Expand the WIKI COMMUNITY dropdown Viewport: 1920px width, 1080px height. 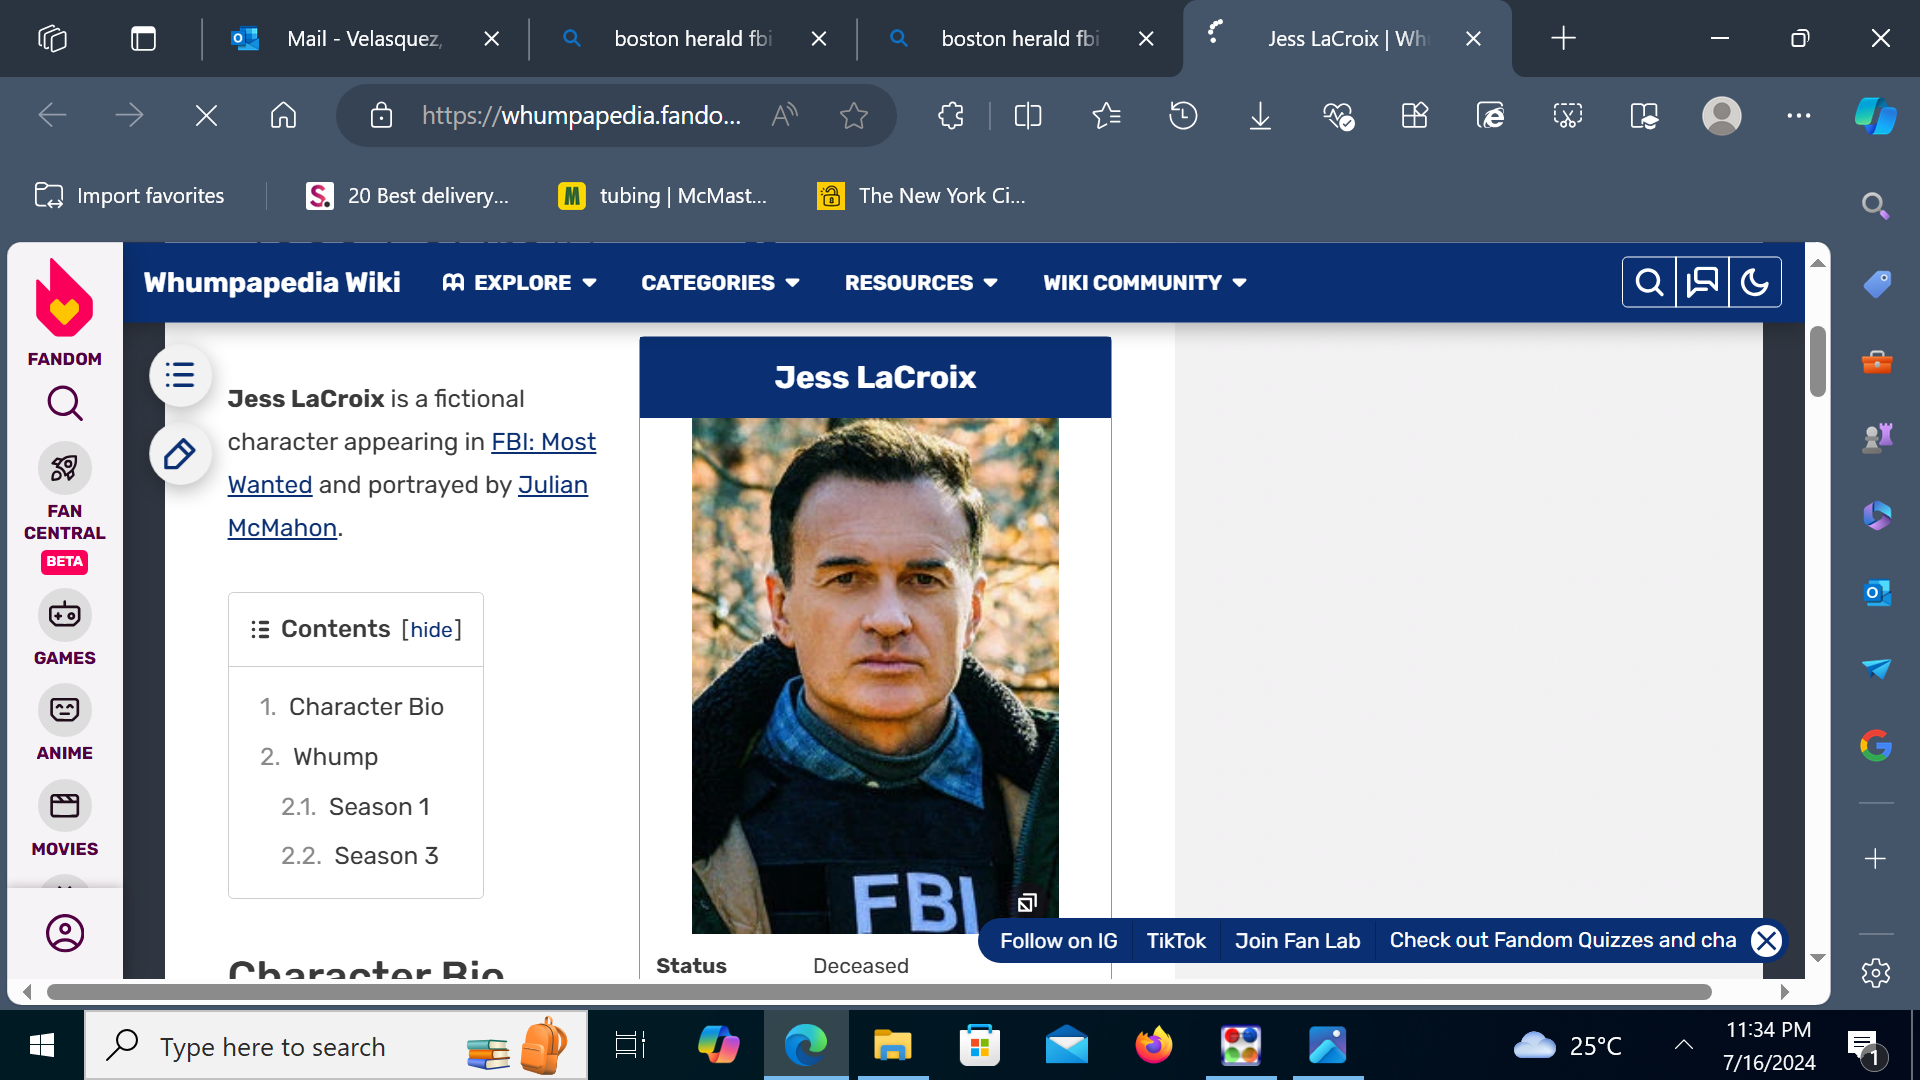(x=1145, y=283)
